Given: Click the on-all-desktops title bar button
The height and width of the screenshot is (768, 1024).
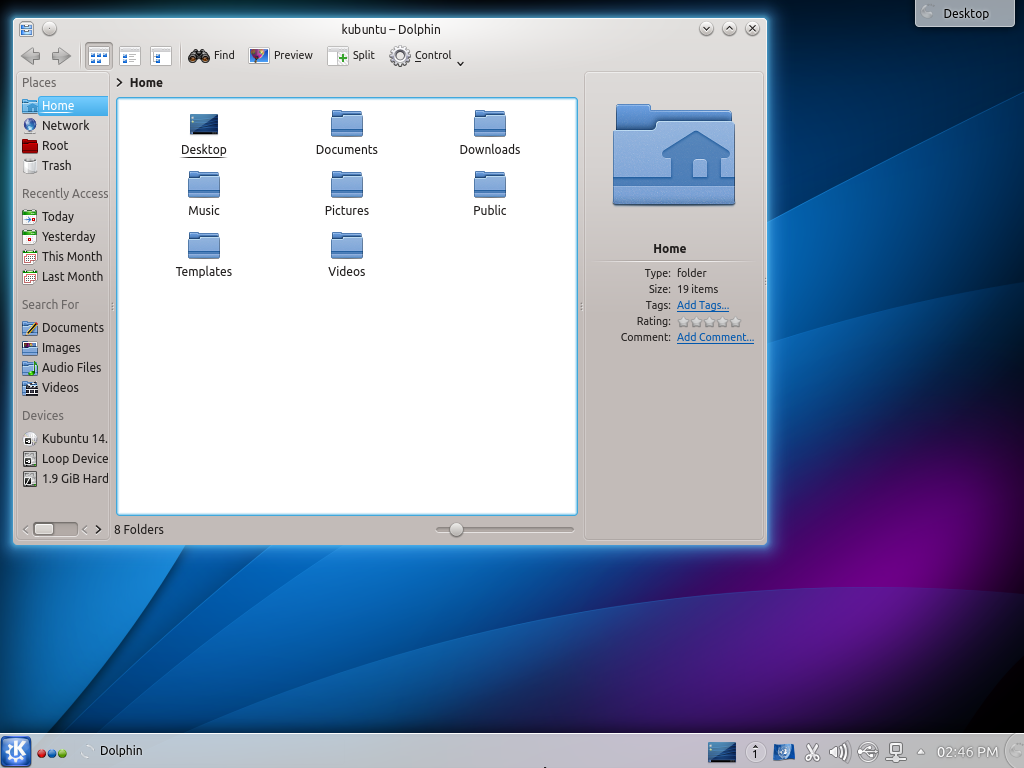Looking at the screenshot, I should point(50,29).
